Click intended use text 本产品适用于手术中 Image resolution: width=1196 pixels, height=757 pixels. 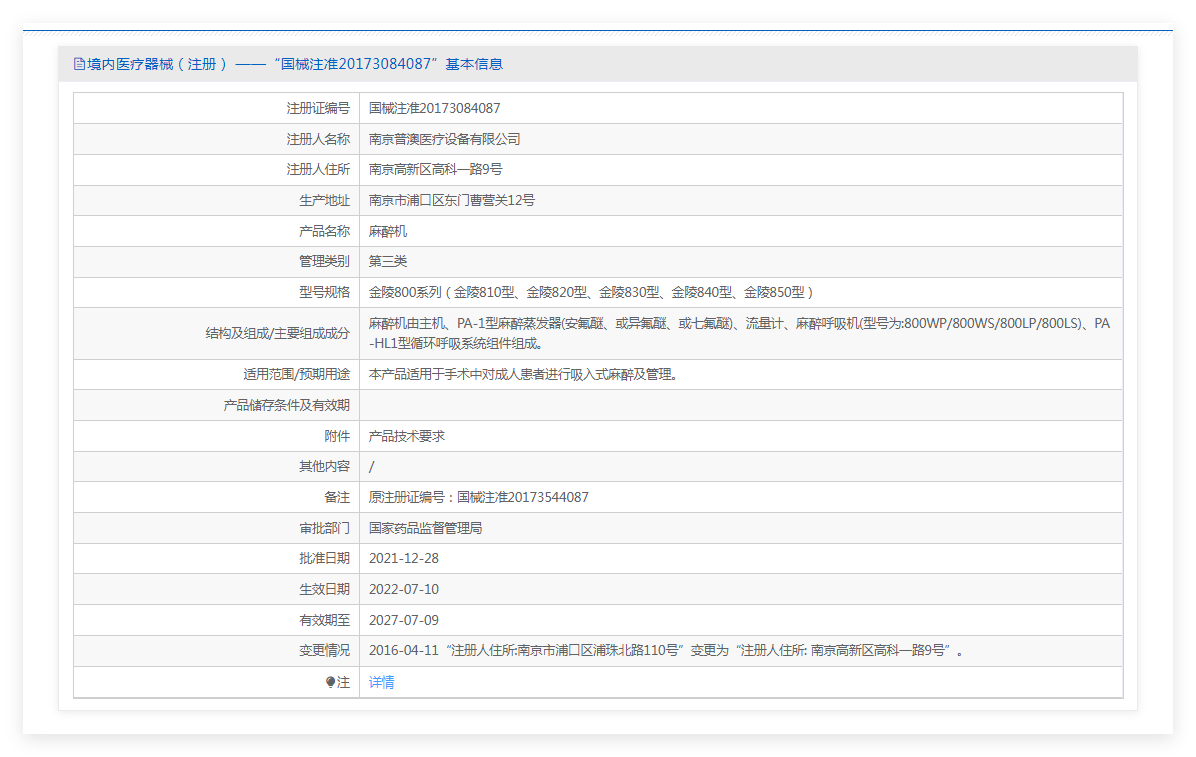(x=523, y=375)
